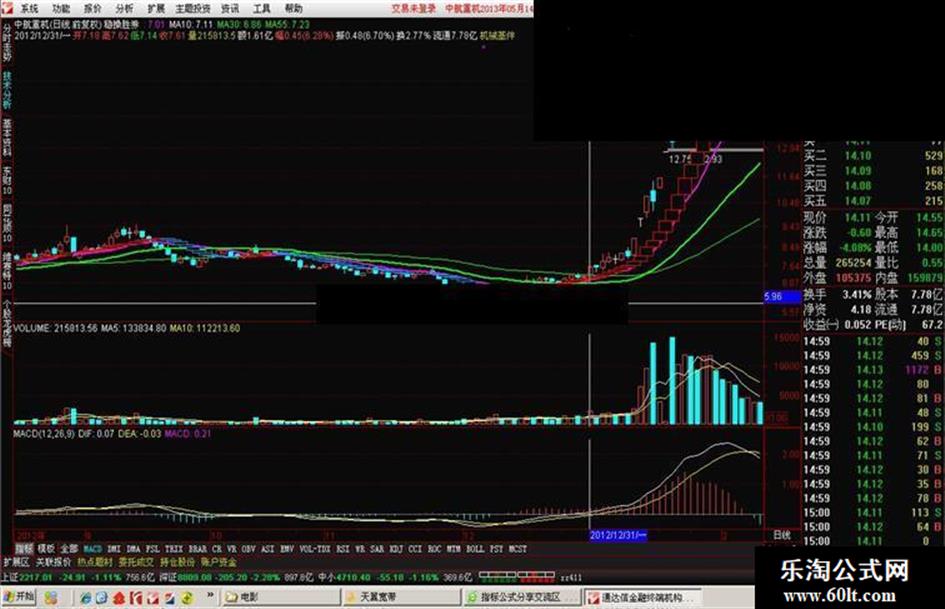The height and width of the screenshot is (609, 945).
Task: Open the 热点题材 tab
Action: [x=95, y=562]
